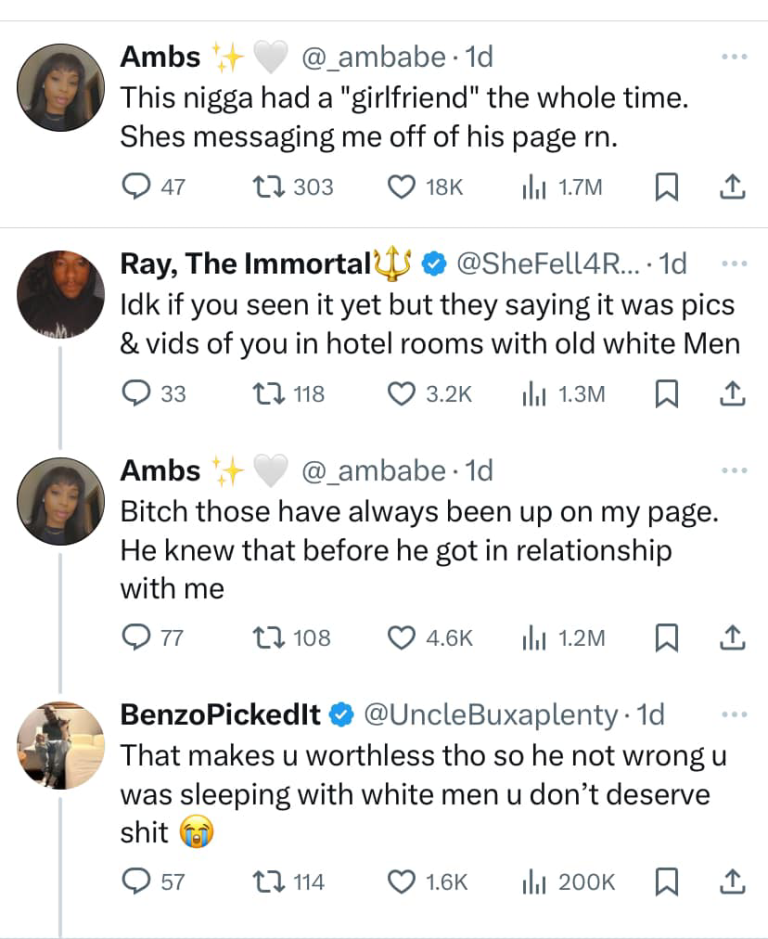Open BenzoPickedIt's profile avatar
The height and width of the screenshot is (939, 768).
click(62, 745)
